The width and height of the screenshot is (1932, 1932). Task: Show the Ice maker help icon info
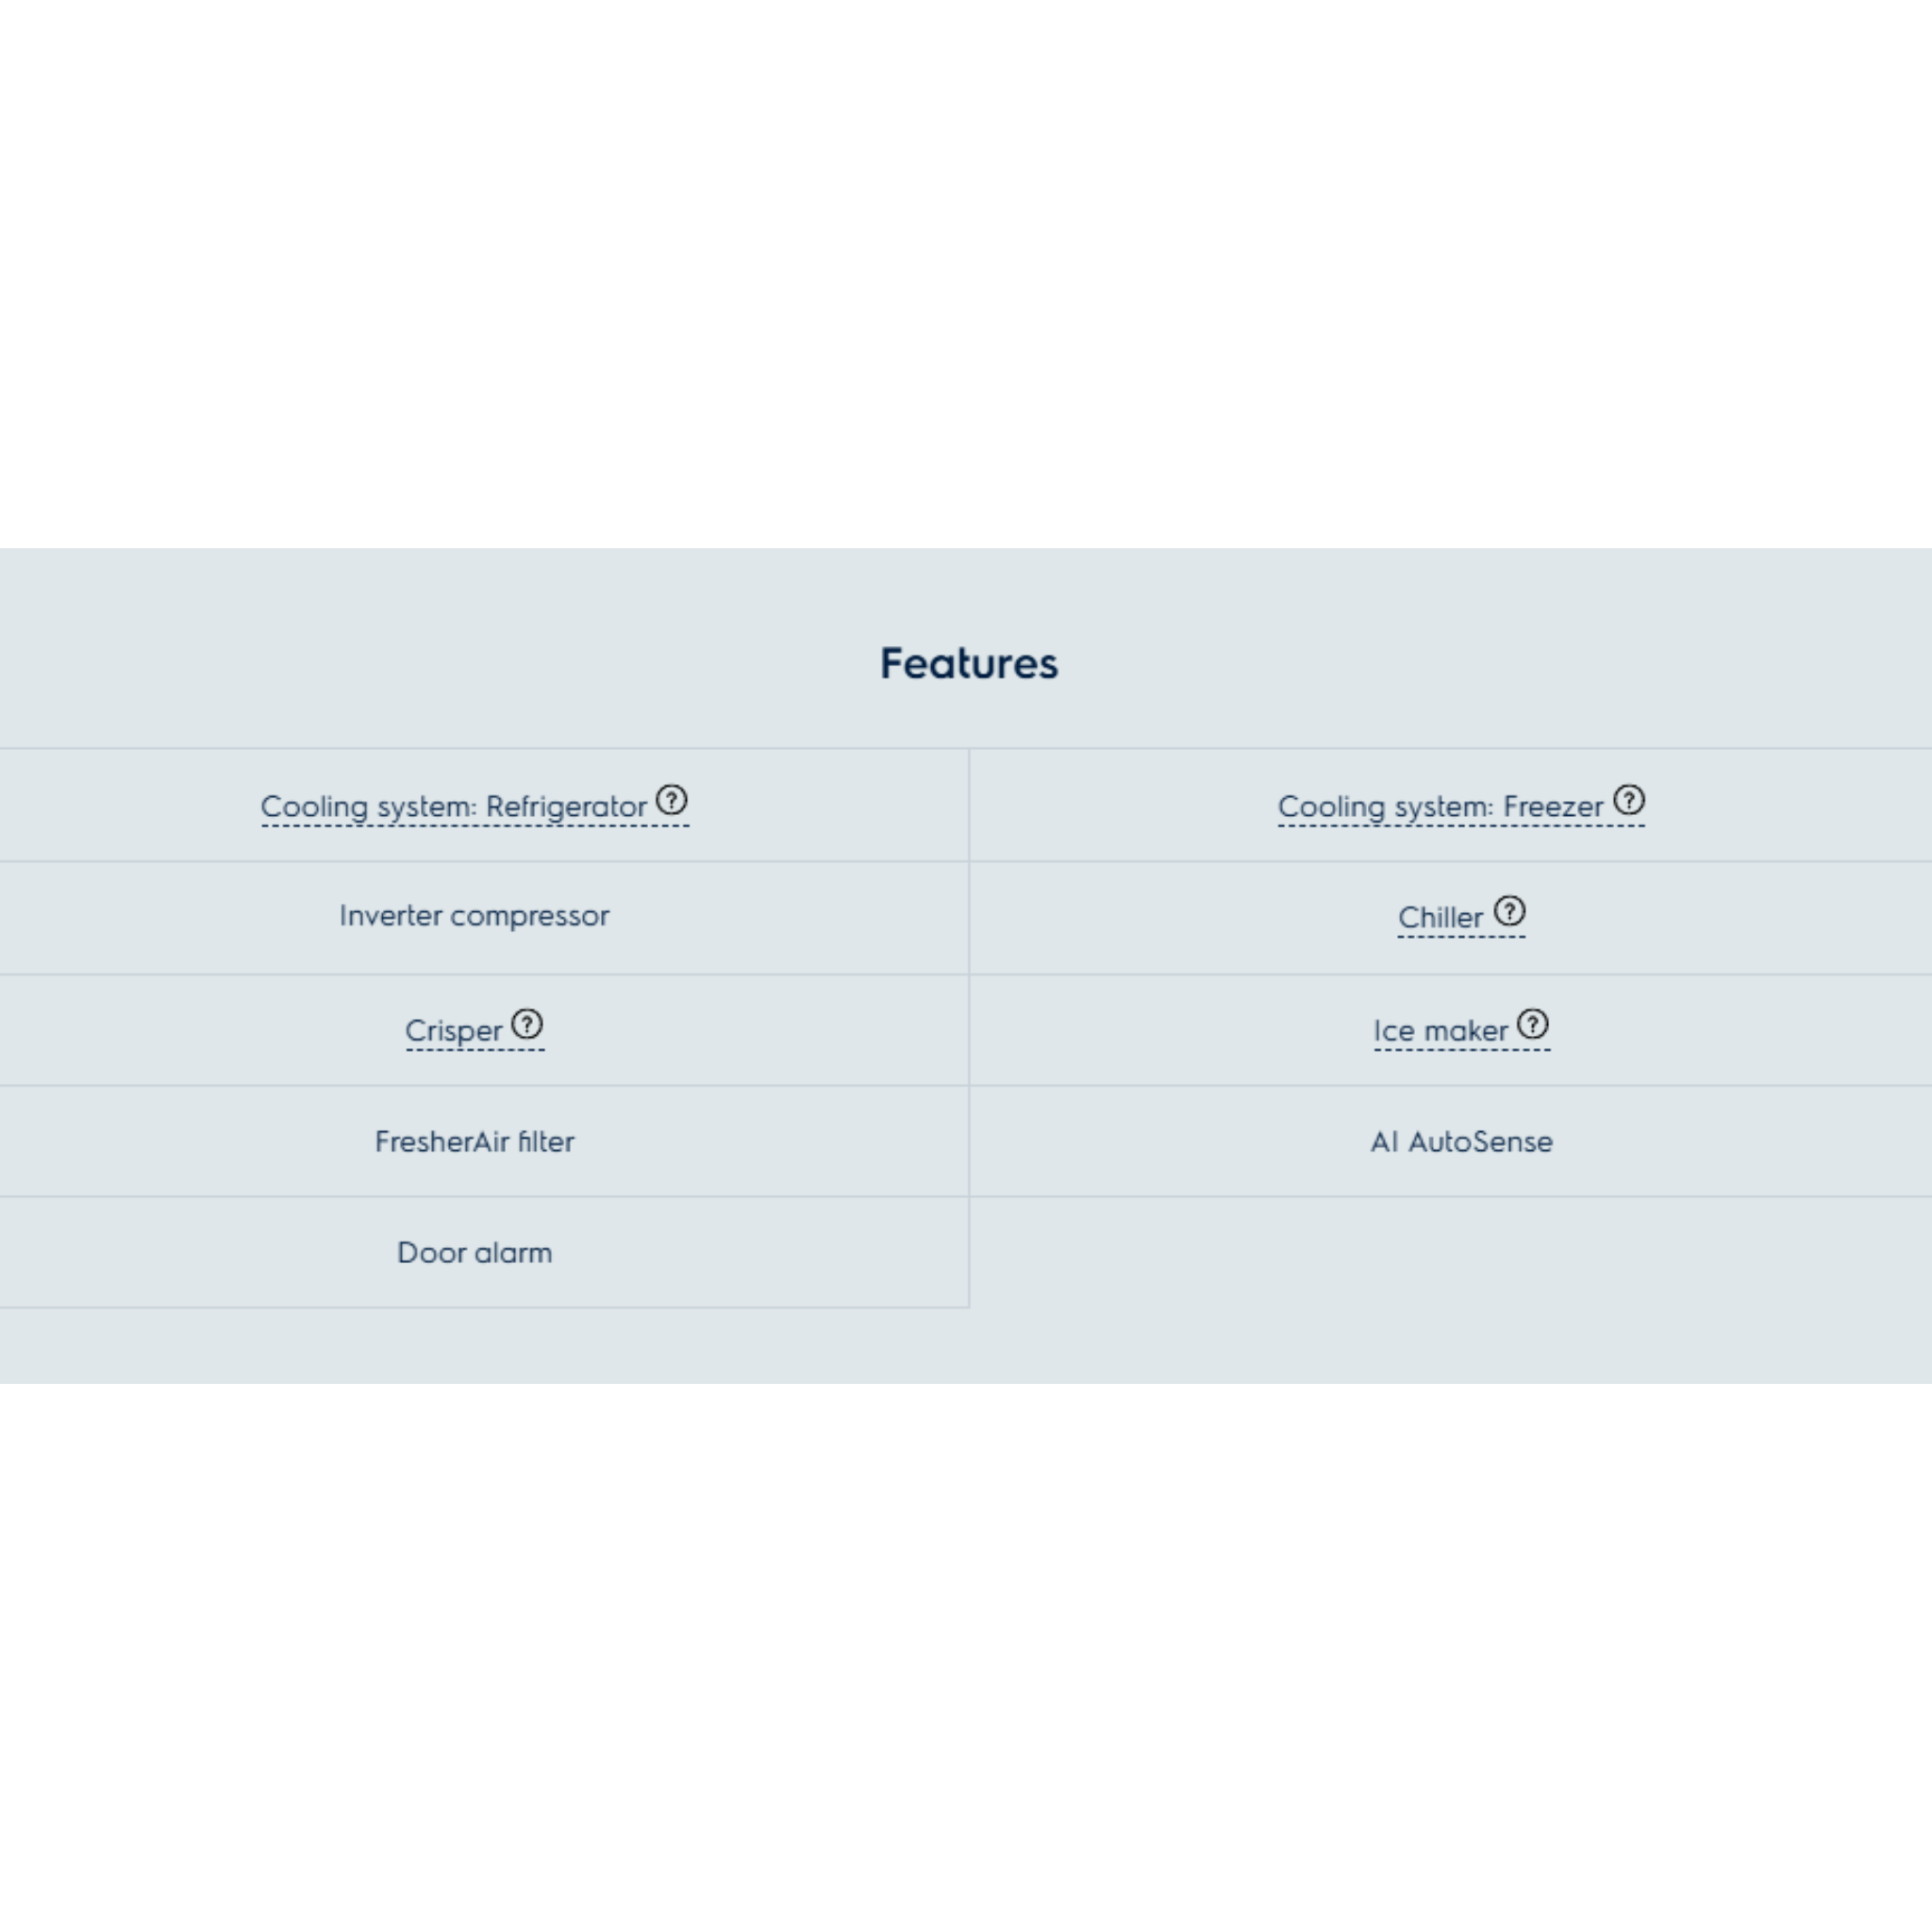[x=1532, y=1025]
